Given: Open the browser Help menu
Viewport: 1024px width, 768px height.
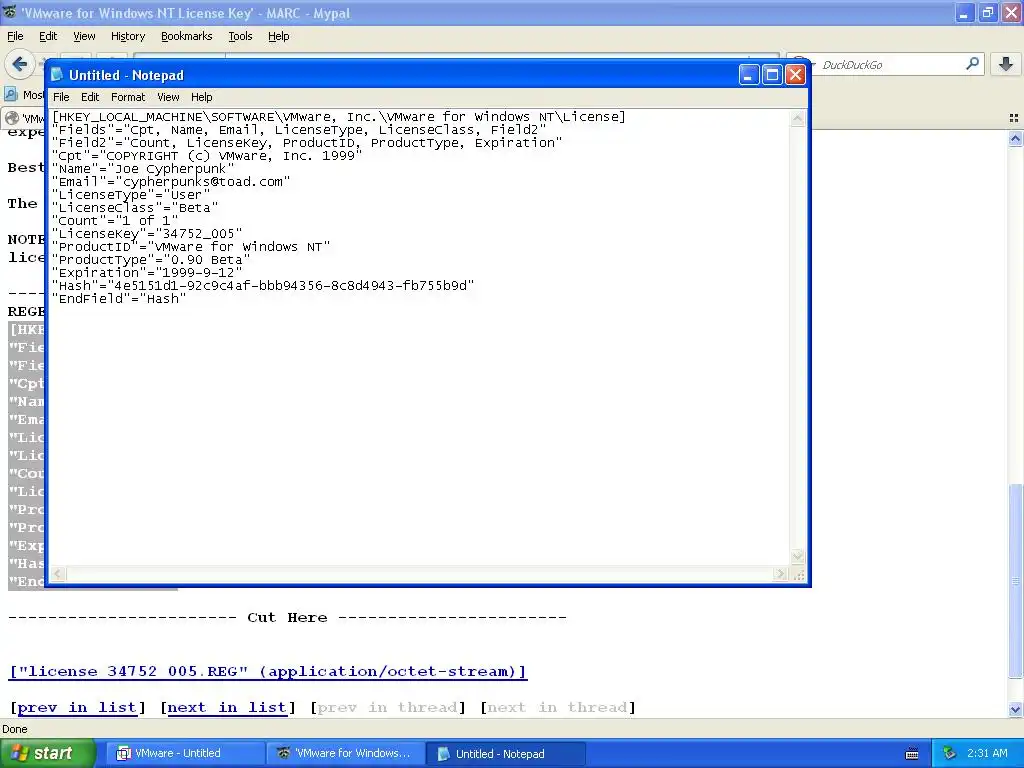Looking at the screenshot, I should (x=279, y=36).
